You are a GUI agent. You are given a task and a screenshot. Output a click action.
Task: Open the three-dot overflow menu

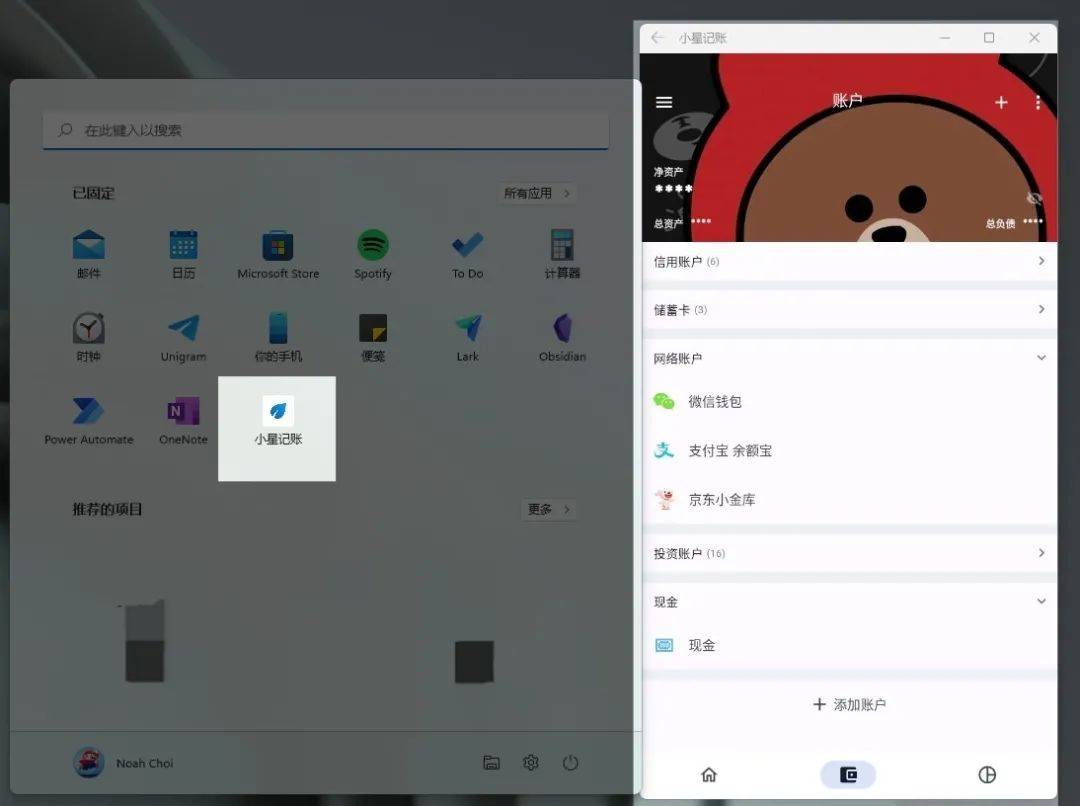point(1037,103)
